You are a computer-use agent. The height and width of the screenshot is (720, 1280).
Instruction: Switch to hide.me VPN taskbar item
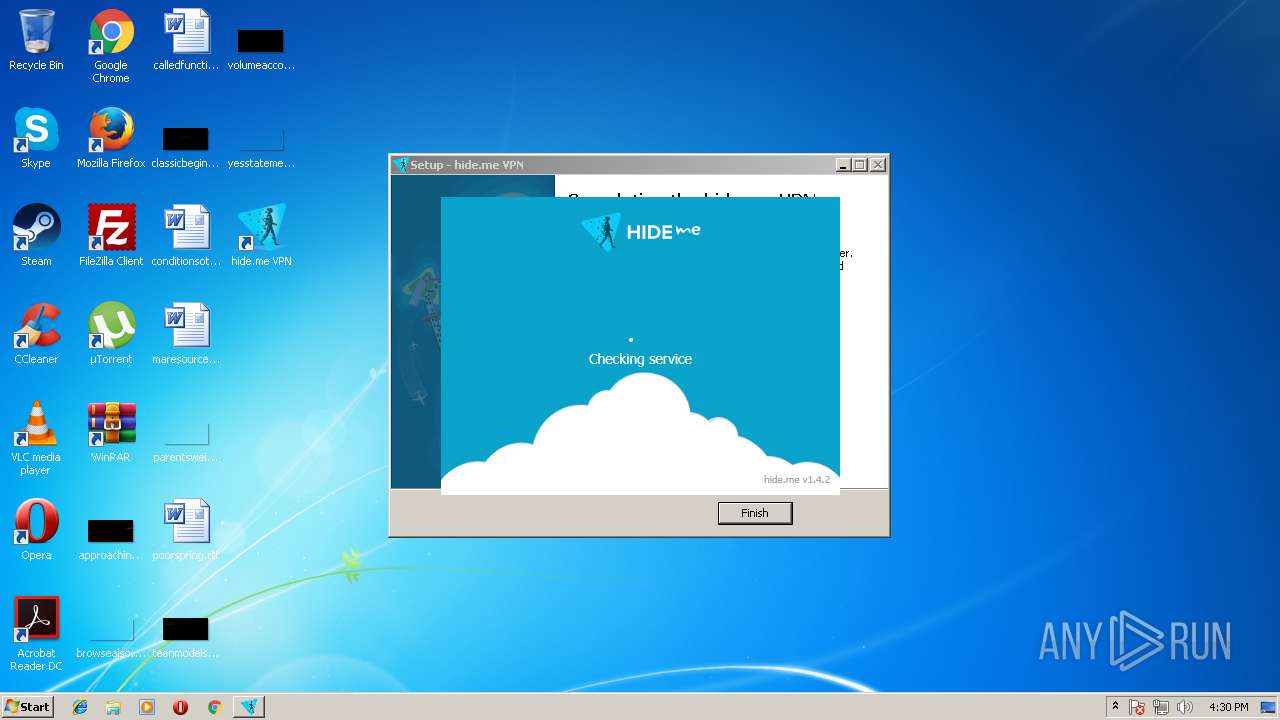click(249, 707)
